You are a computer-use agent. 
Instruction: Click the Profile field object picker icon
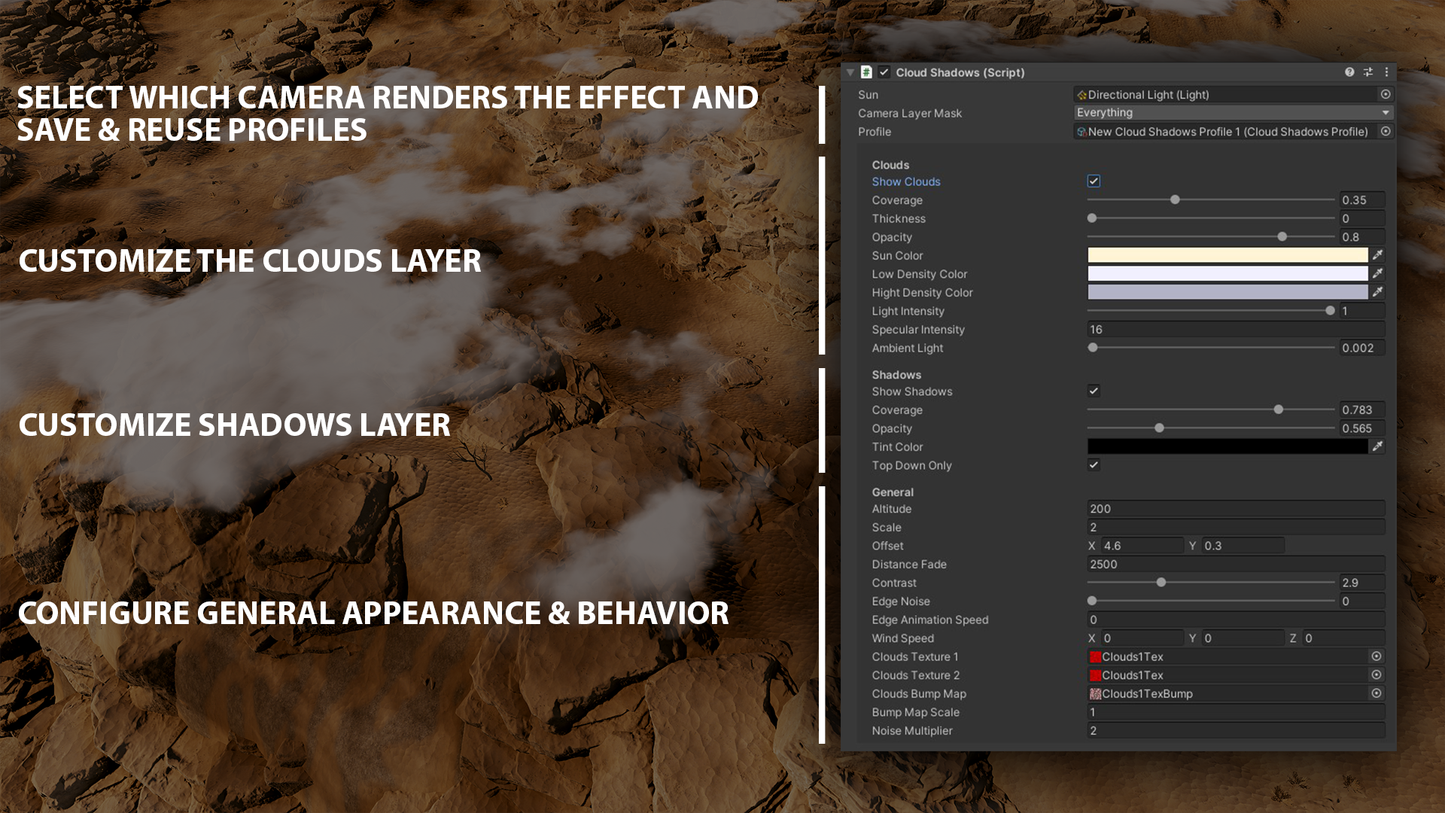(1385, 131)
